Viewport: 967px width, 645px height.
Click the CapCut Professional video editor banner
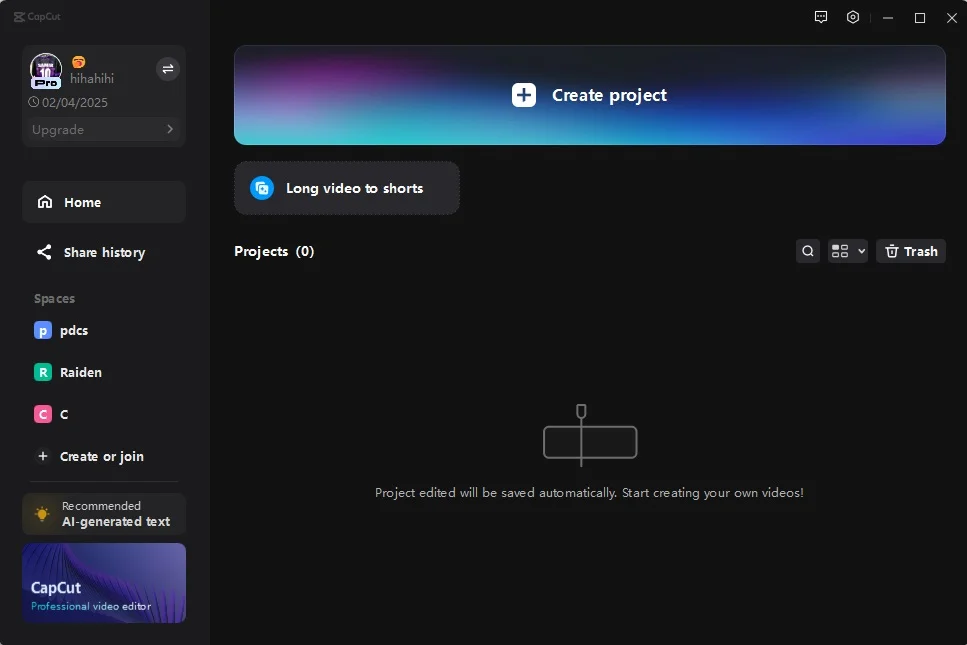click(x=104, y=583)
